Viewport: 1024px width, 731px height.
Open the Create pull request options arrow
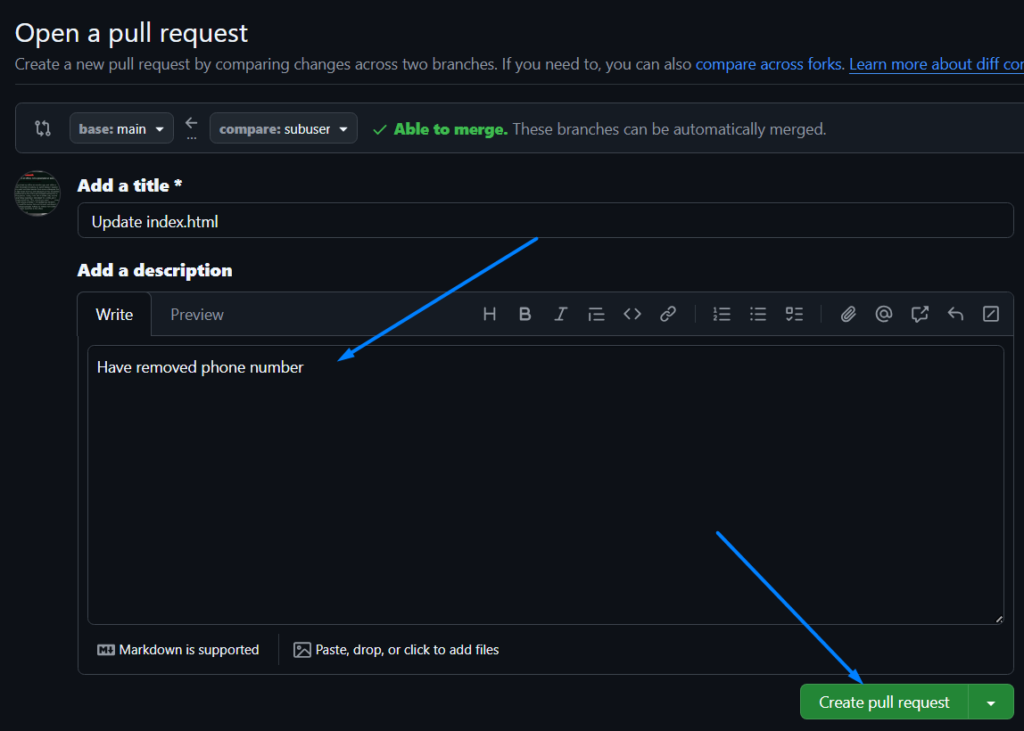(991, 702)
